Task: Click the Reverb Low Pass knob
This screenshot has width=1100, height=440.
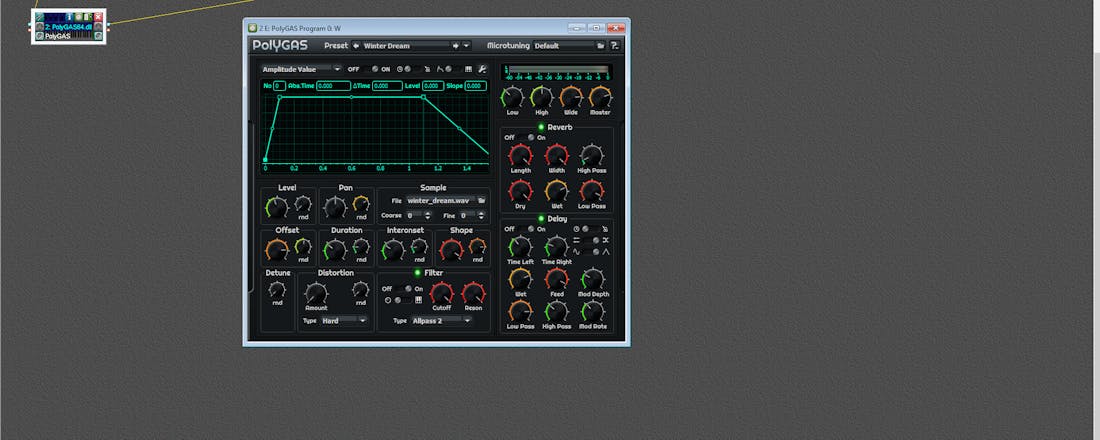Action: click(x=592, y=191)
